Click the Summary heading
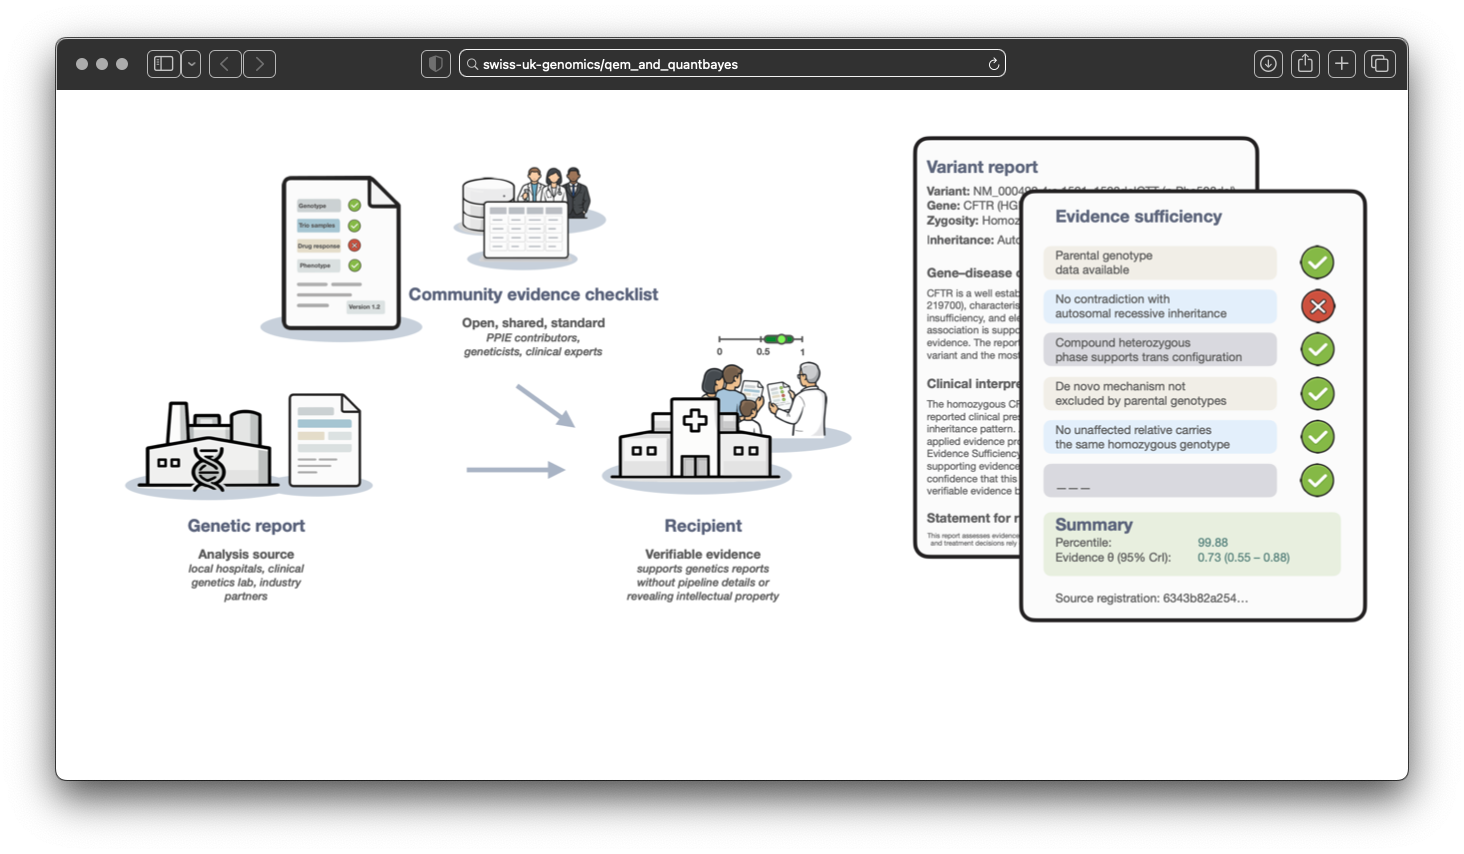 (x=1094, y=525)
